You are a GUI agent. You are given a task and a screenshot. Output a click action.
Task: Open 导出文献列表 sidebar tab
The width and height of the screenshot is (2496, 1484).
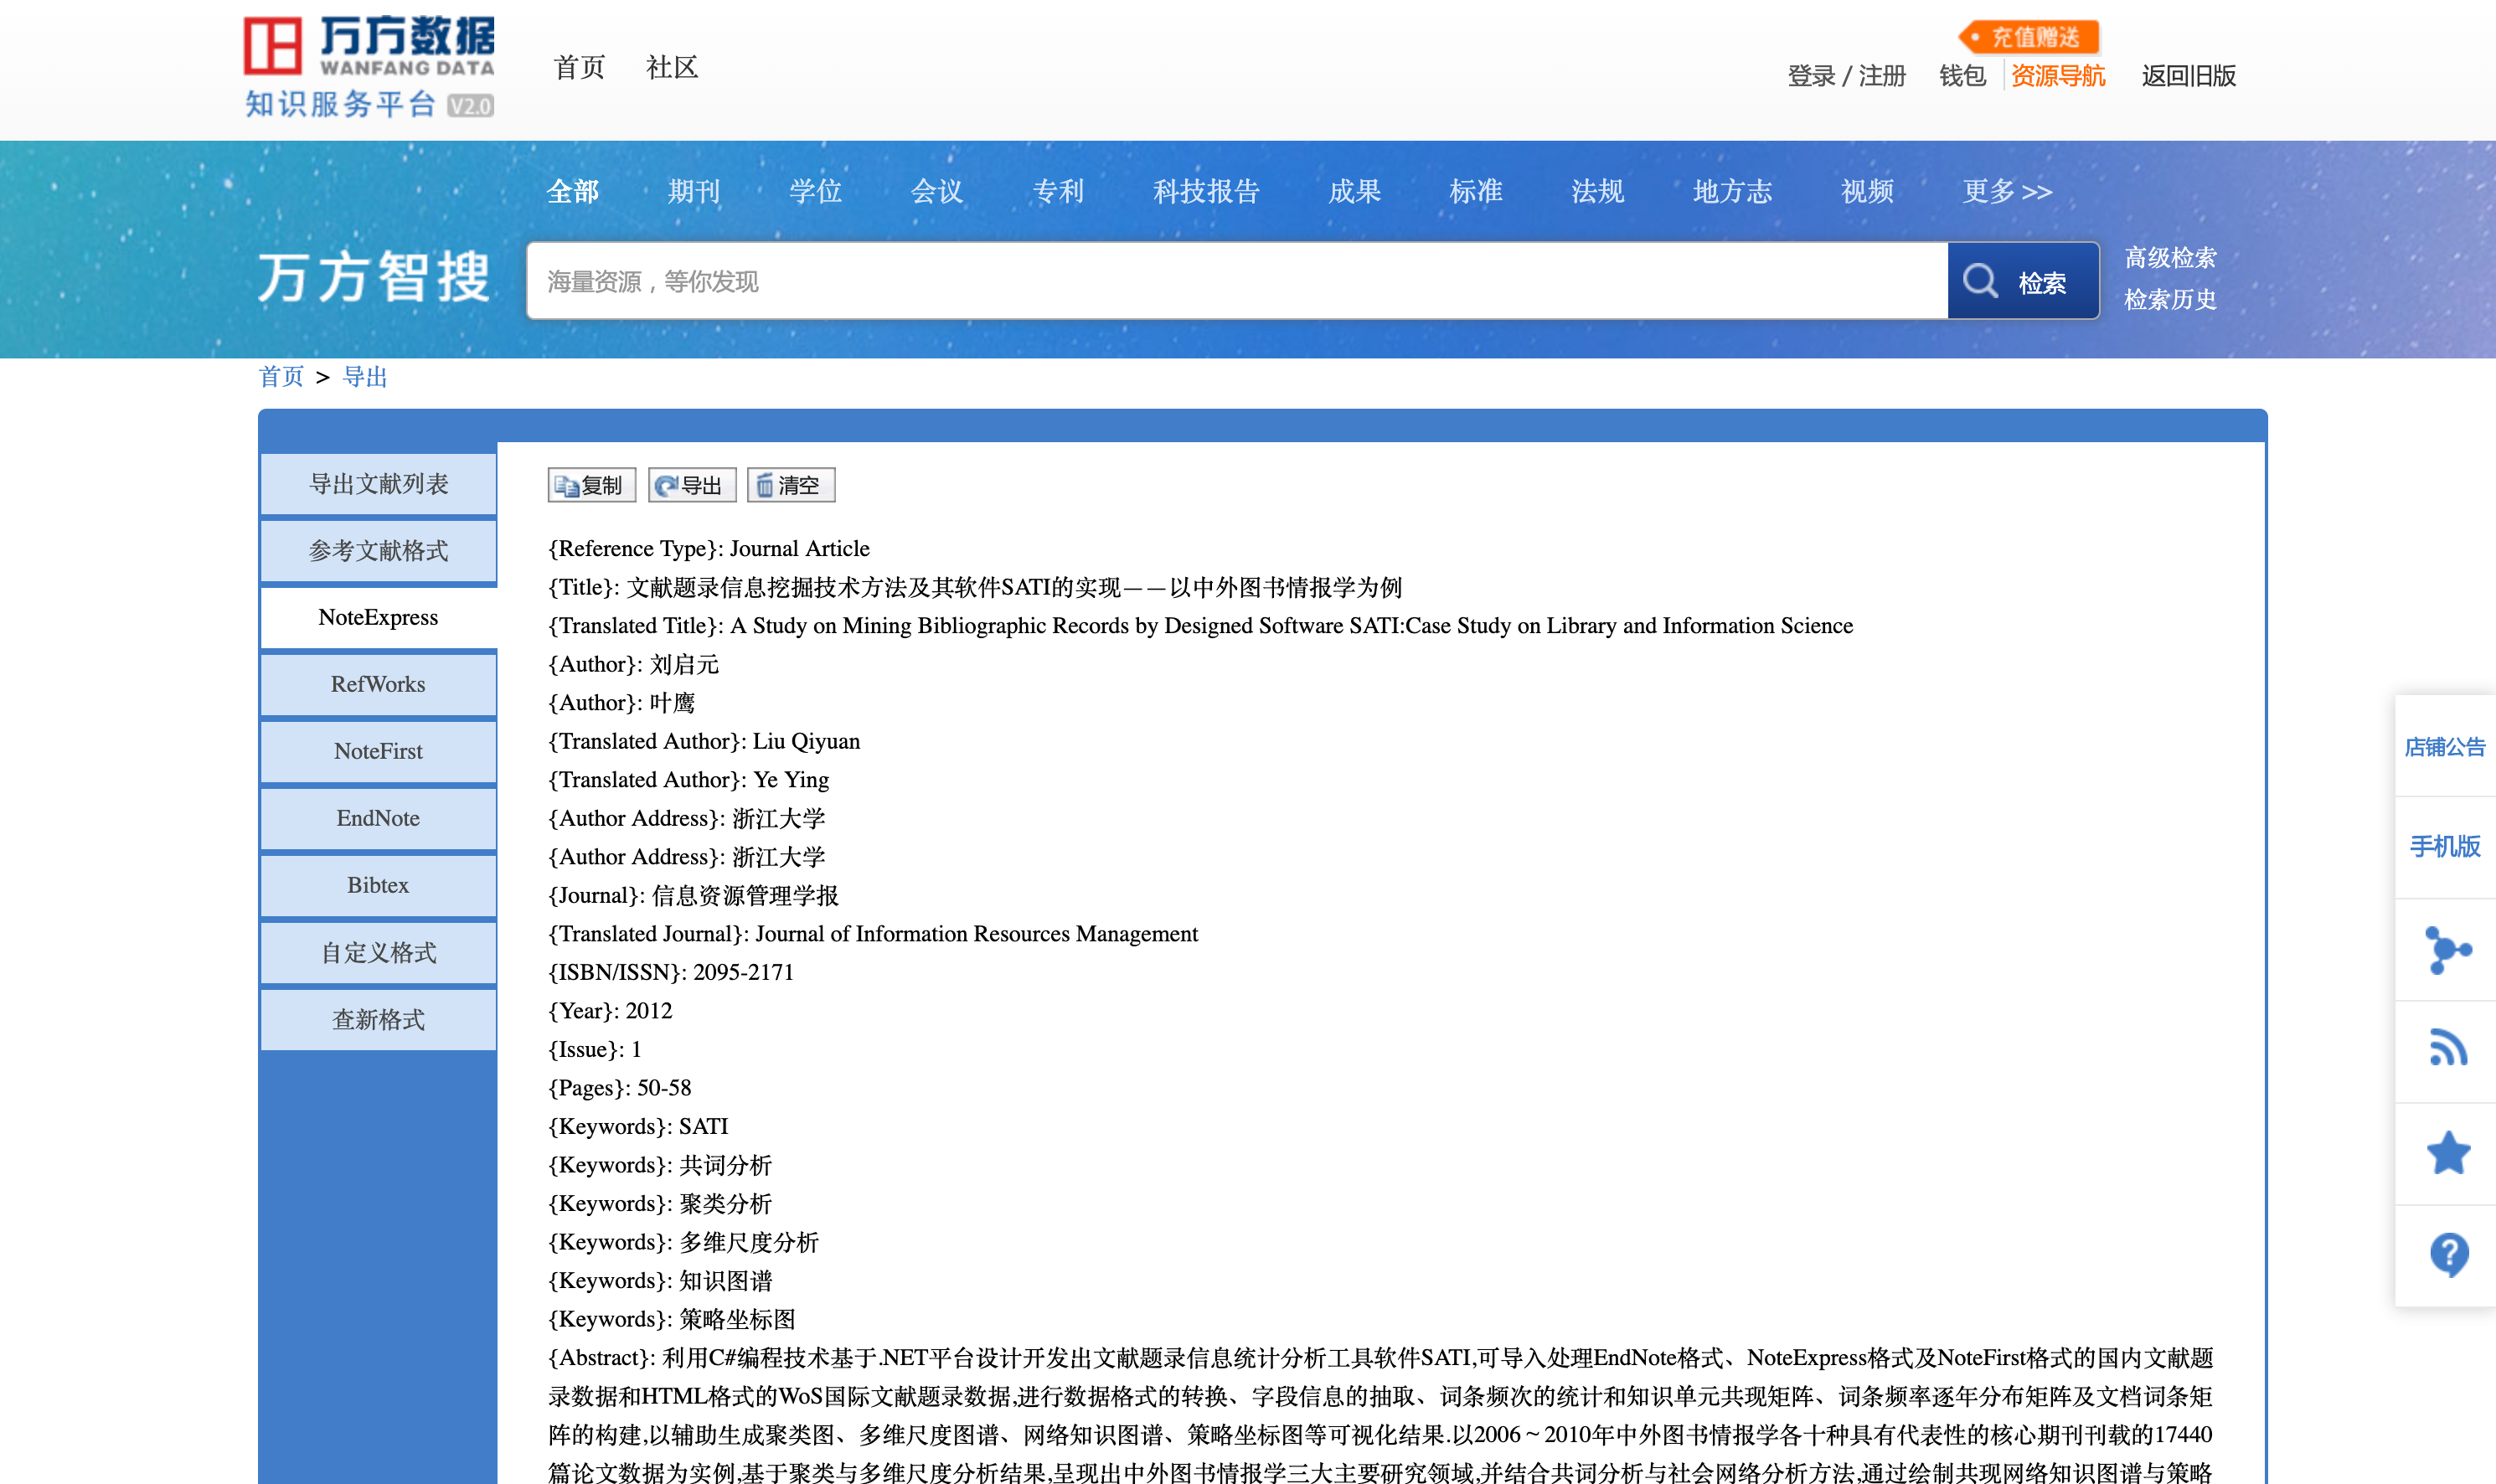[x=378, y=484]
